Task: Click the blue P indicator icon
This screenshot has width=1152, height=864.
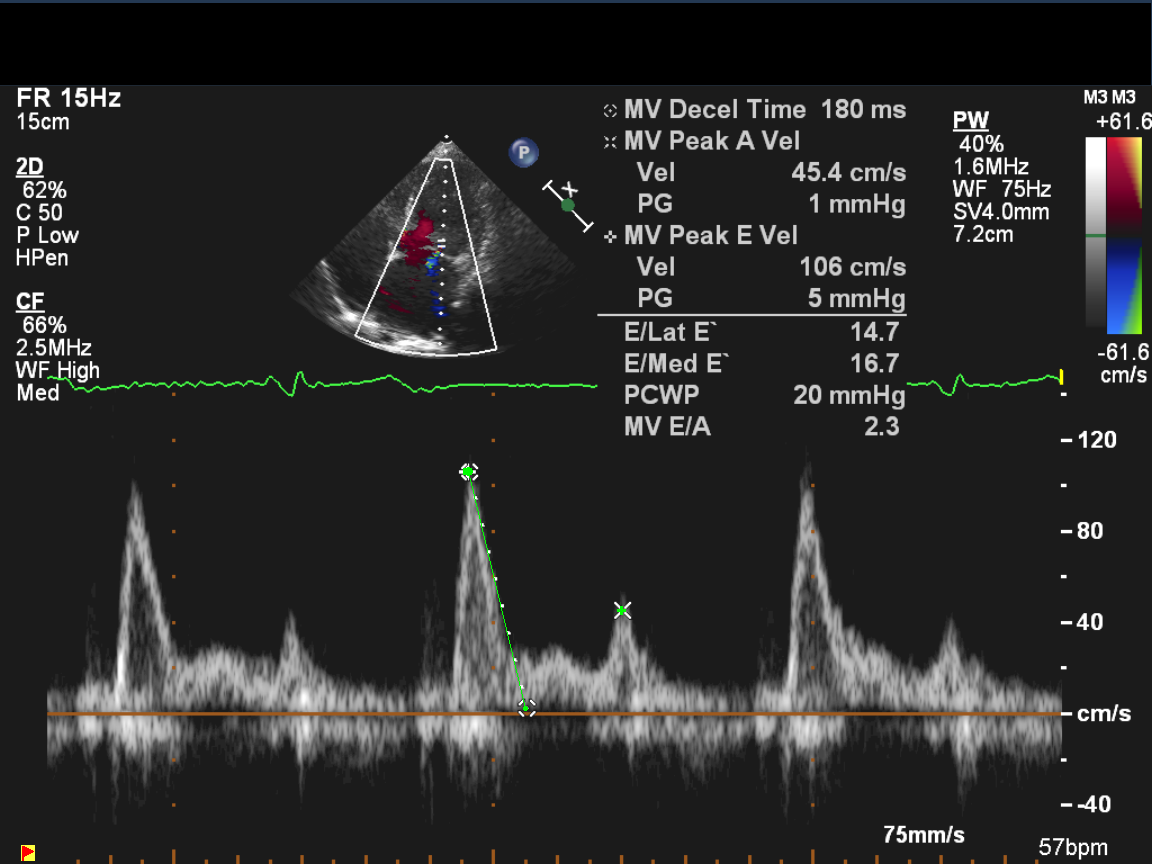Action: tap(523, 153)
